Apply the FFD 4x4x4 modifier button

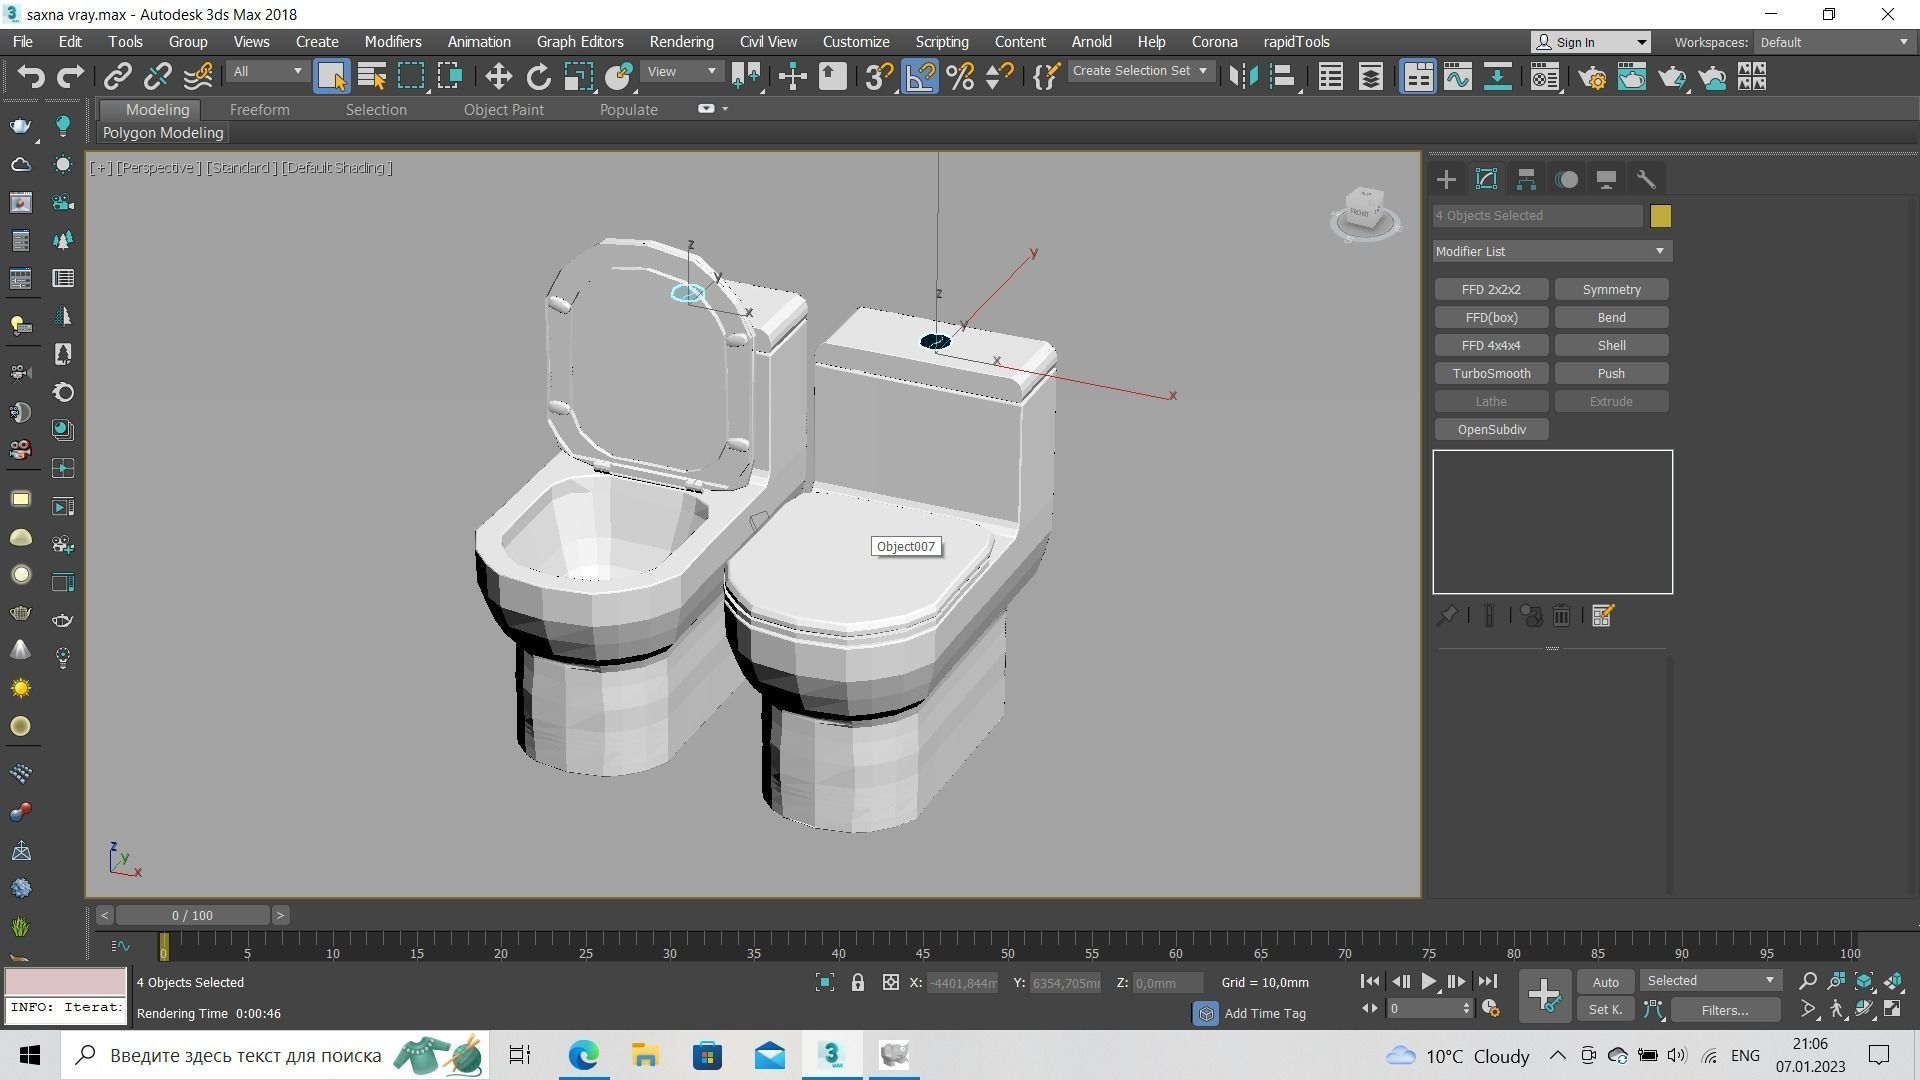(1491, 346)
